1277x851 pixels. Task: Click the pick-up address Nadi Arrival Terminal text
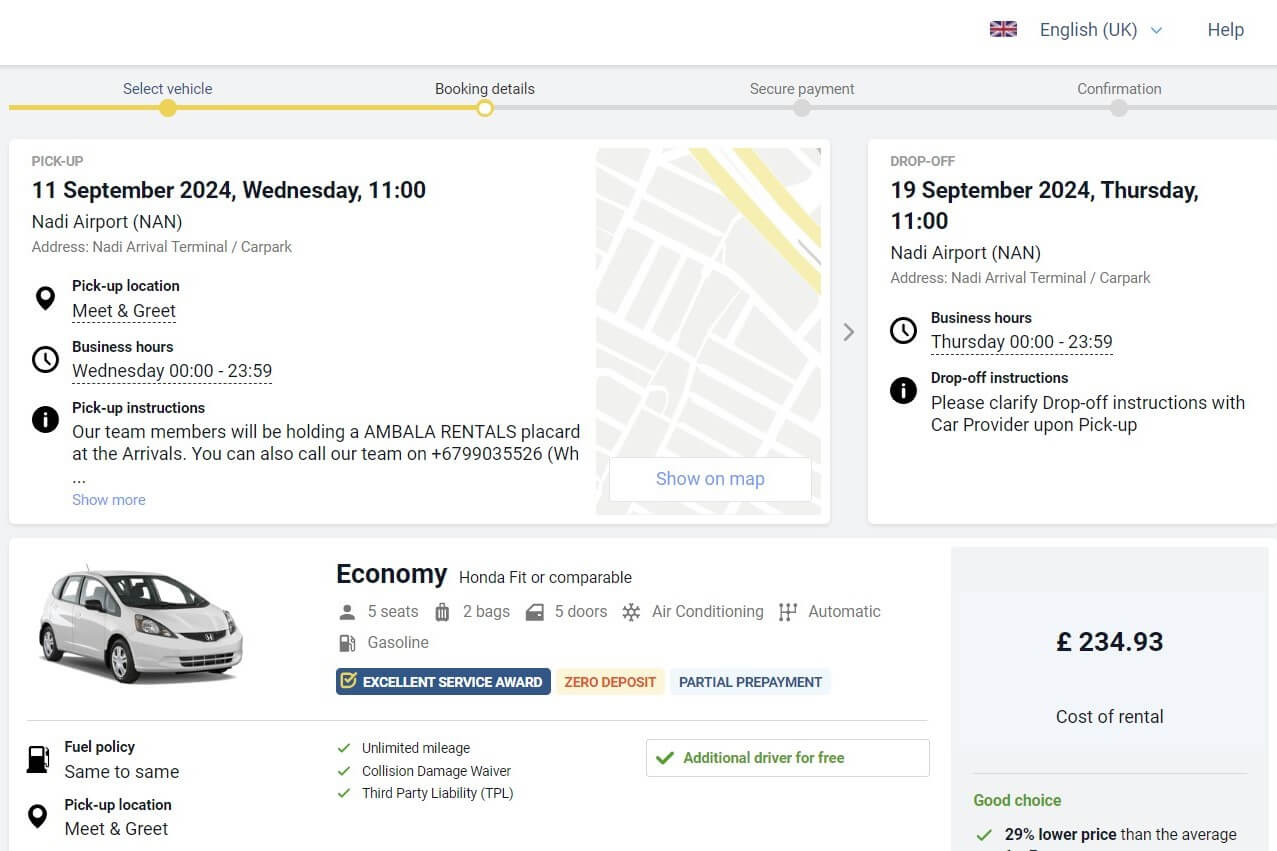(x=162, y=247)
